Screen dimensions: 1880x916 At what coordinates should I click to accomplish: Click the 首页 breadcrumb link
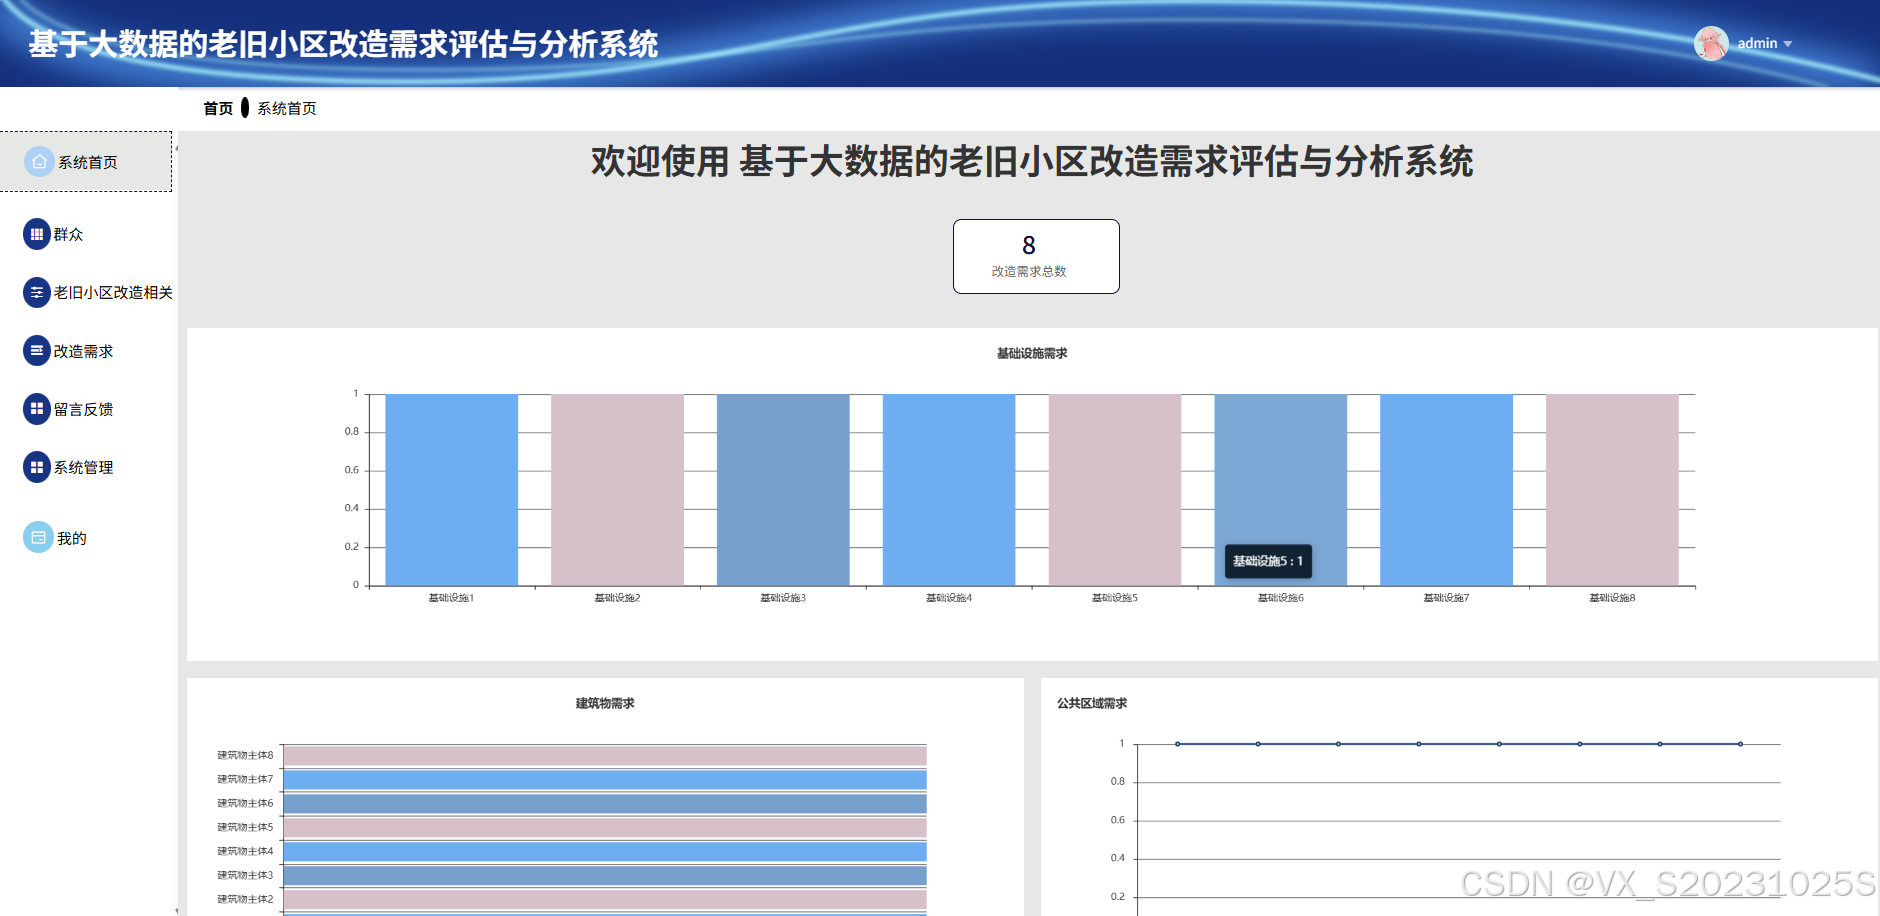point(218,108)
